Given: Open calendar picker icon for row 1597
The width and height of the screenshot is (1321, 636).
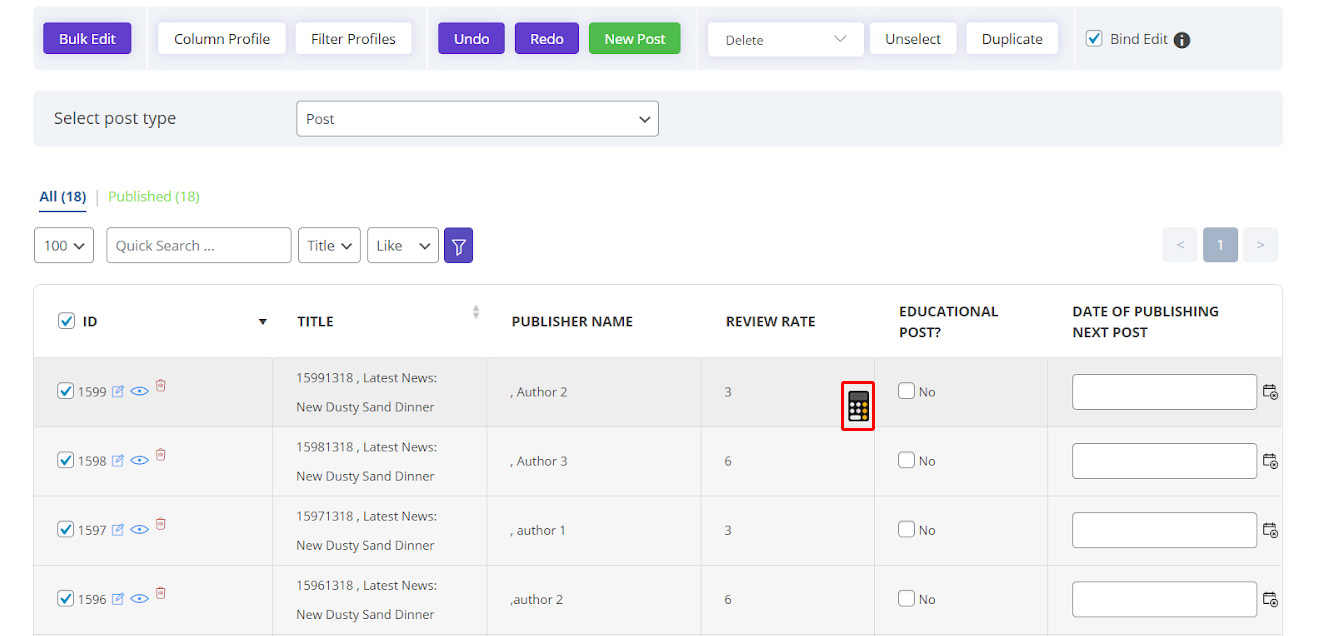Looking at the screenshot, I should [1270, 530].
